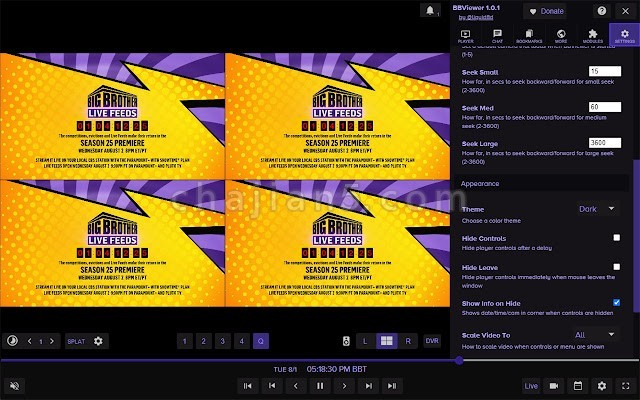The width and height of the screenshot is (640, 400).
Task: Select the R layout button
Action: click(408, 341)
